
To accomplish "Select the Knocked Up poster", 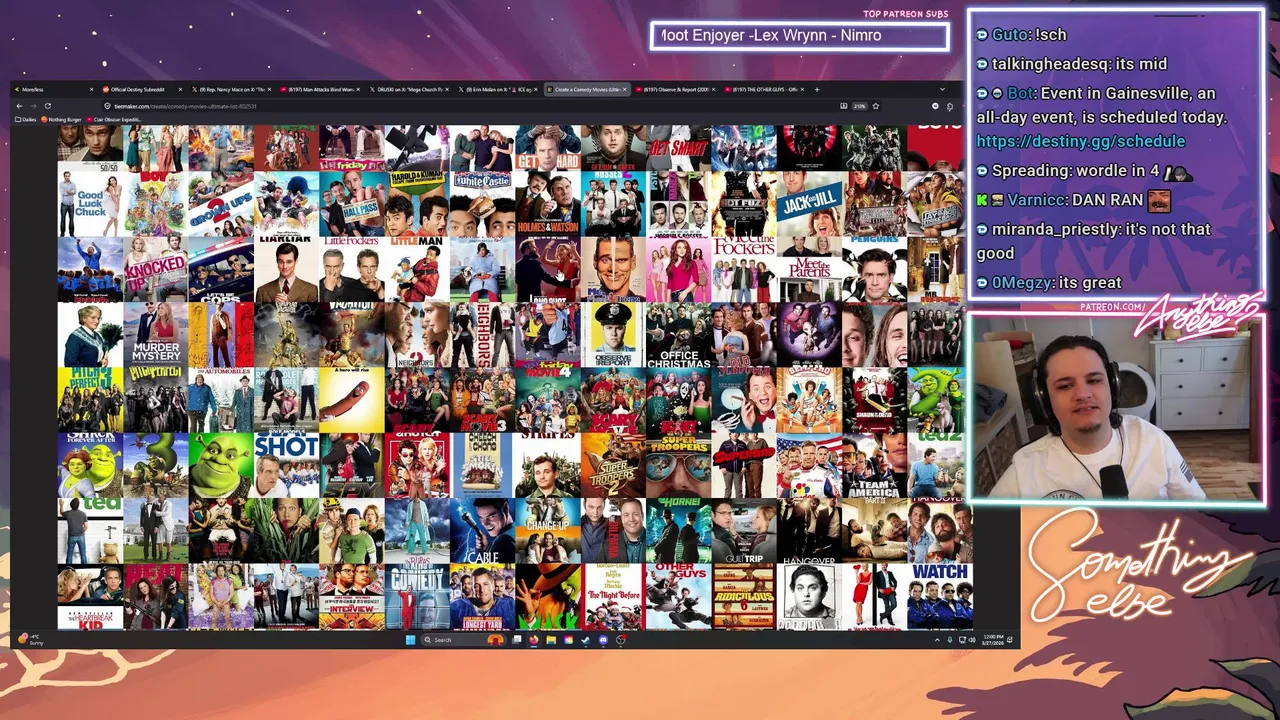I will 155,269.
